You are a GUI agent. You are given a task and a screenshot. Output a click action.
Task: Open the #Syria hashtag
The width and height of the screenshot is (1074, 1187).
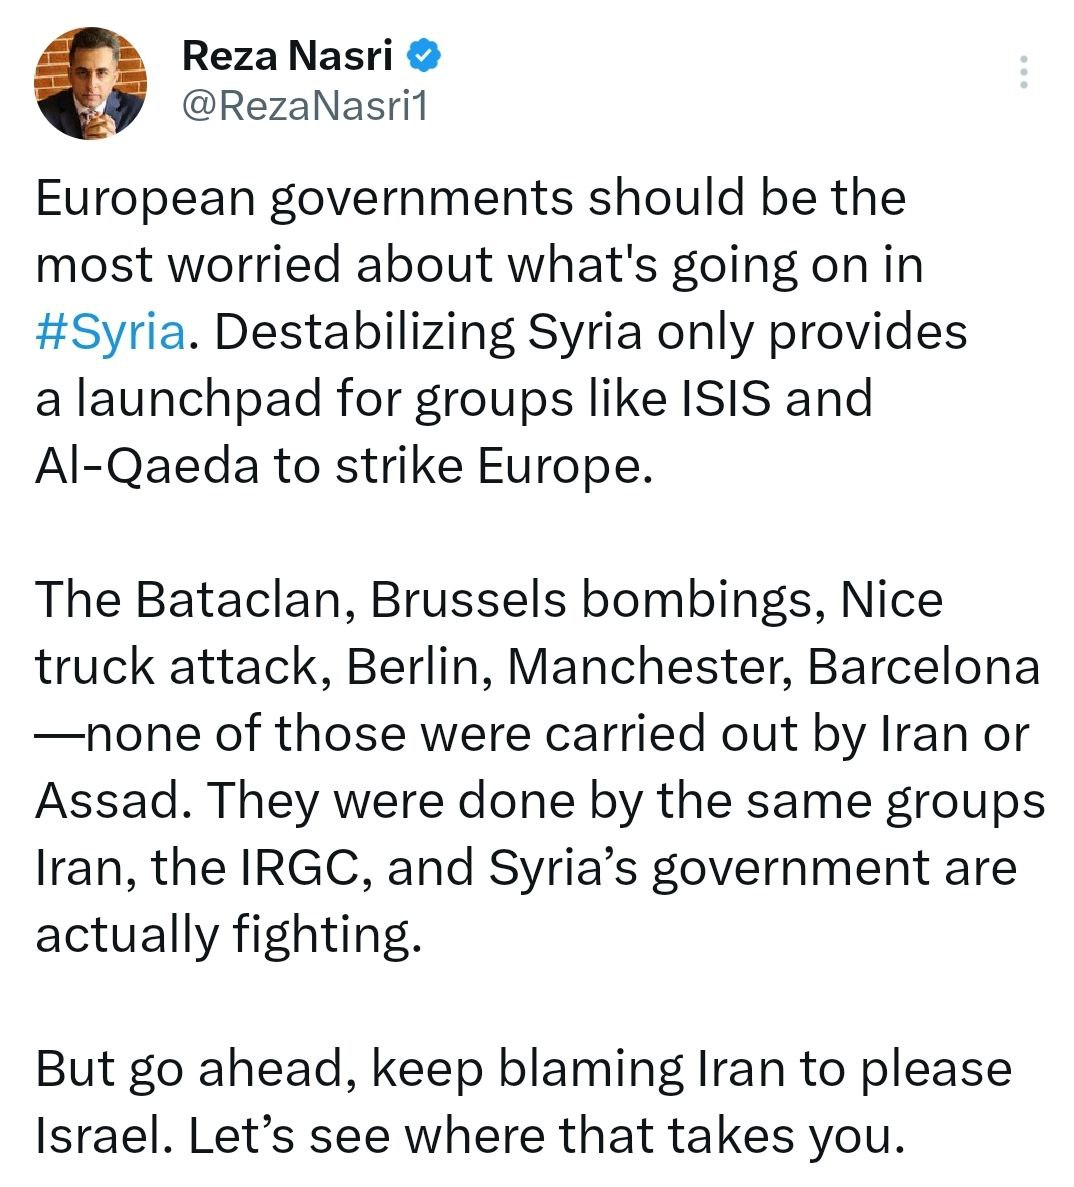[x=110, y=332]
